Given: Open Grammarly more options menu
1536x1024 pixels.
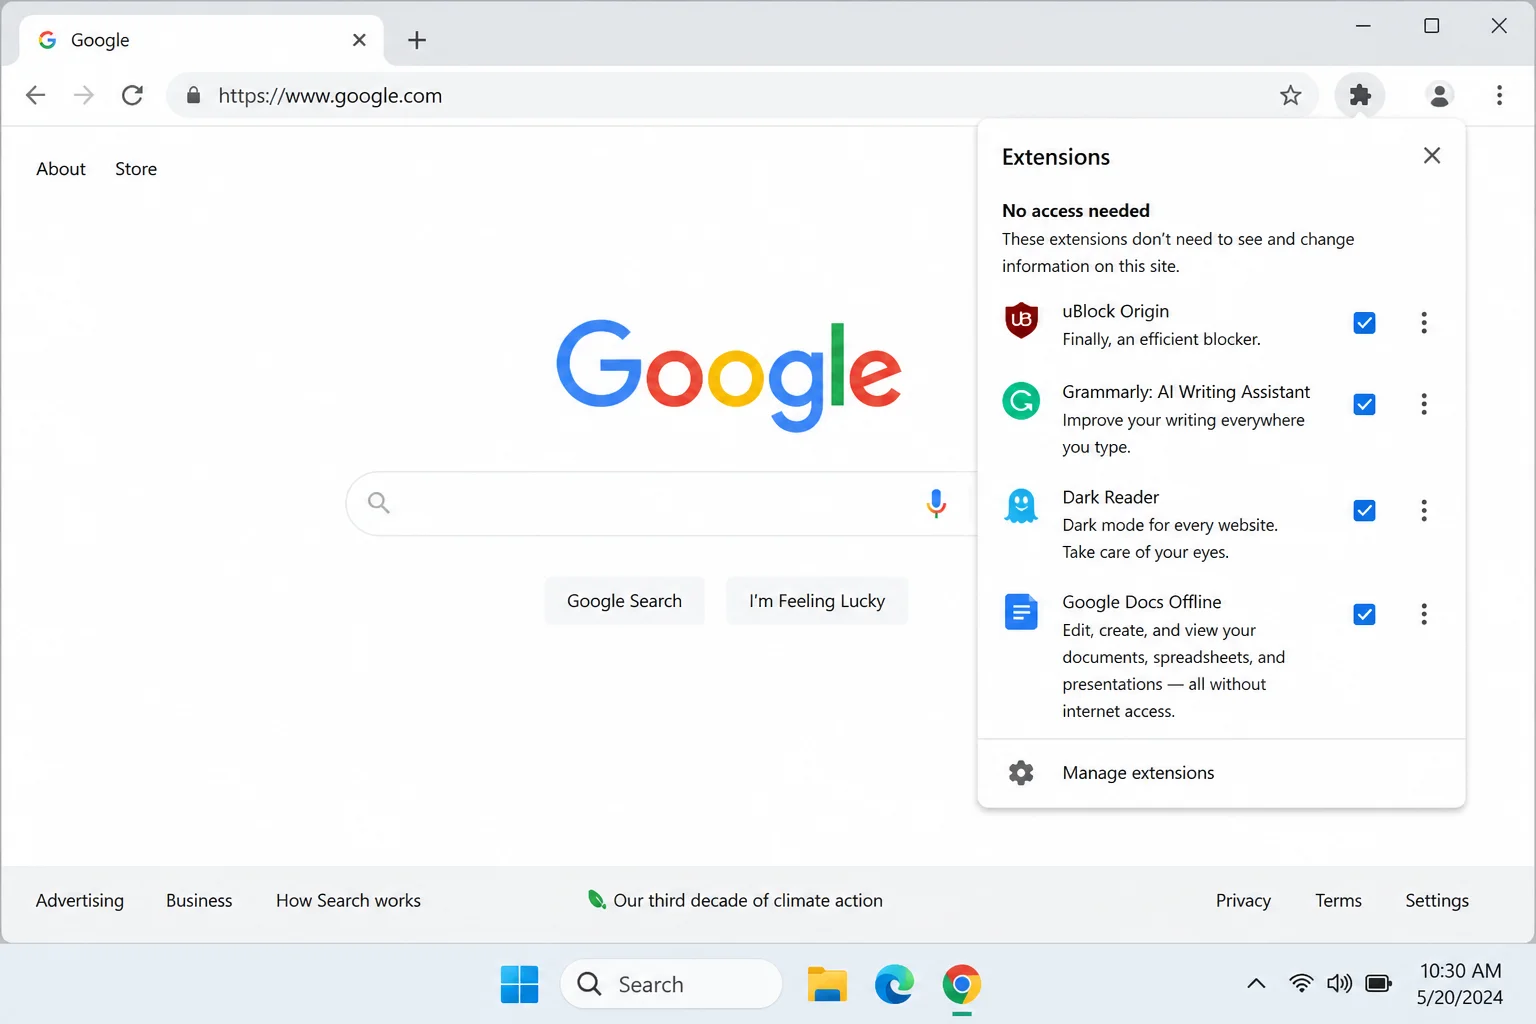Looking at the screenshot, I should click(1423, 404).
